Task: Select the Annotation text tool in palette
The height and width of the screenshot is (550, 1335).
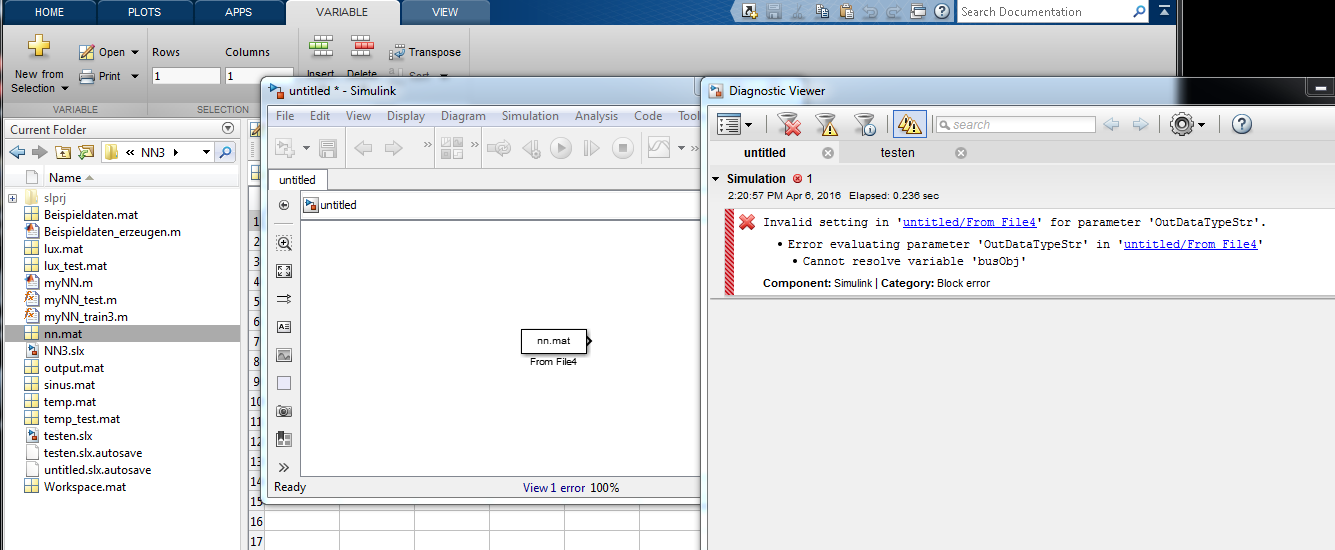Action: point(284,327)
